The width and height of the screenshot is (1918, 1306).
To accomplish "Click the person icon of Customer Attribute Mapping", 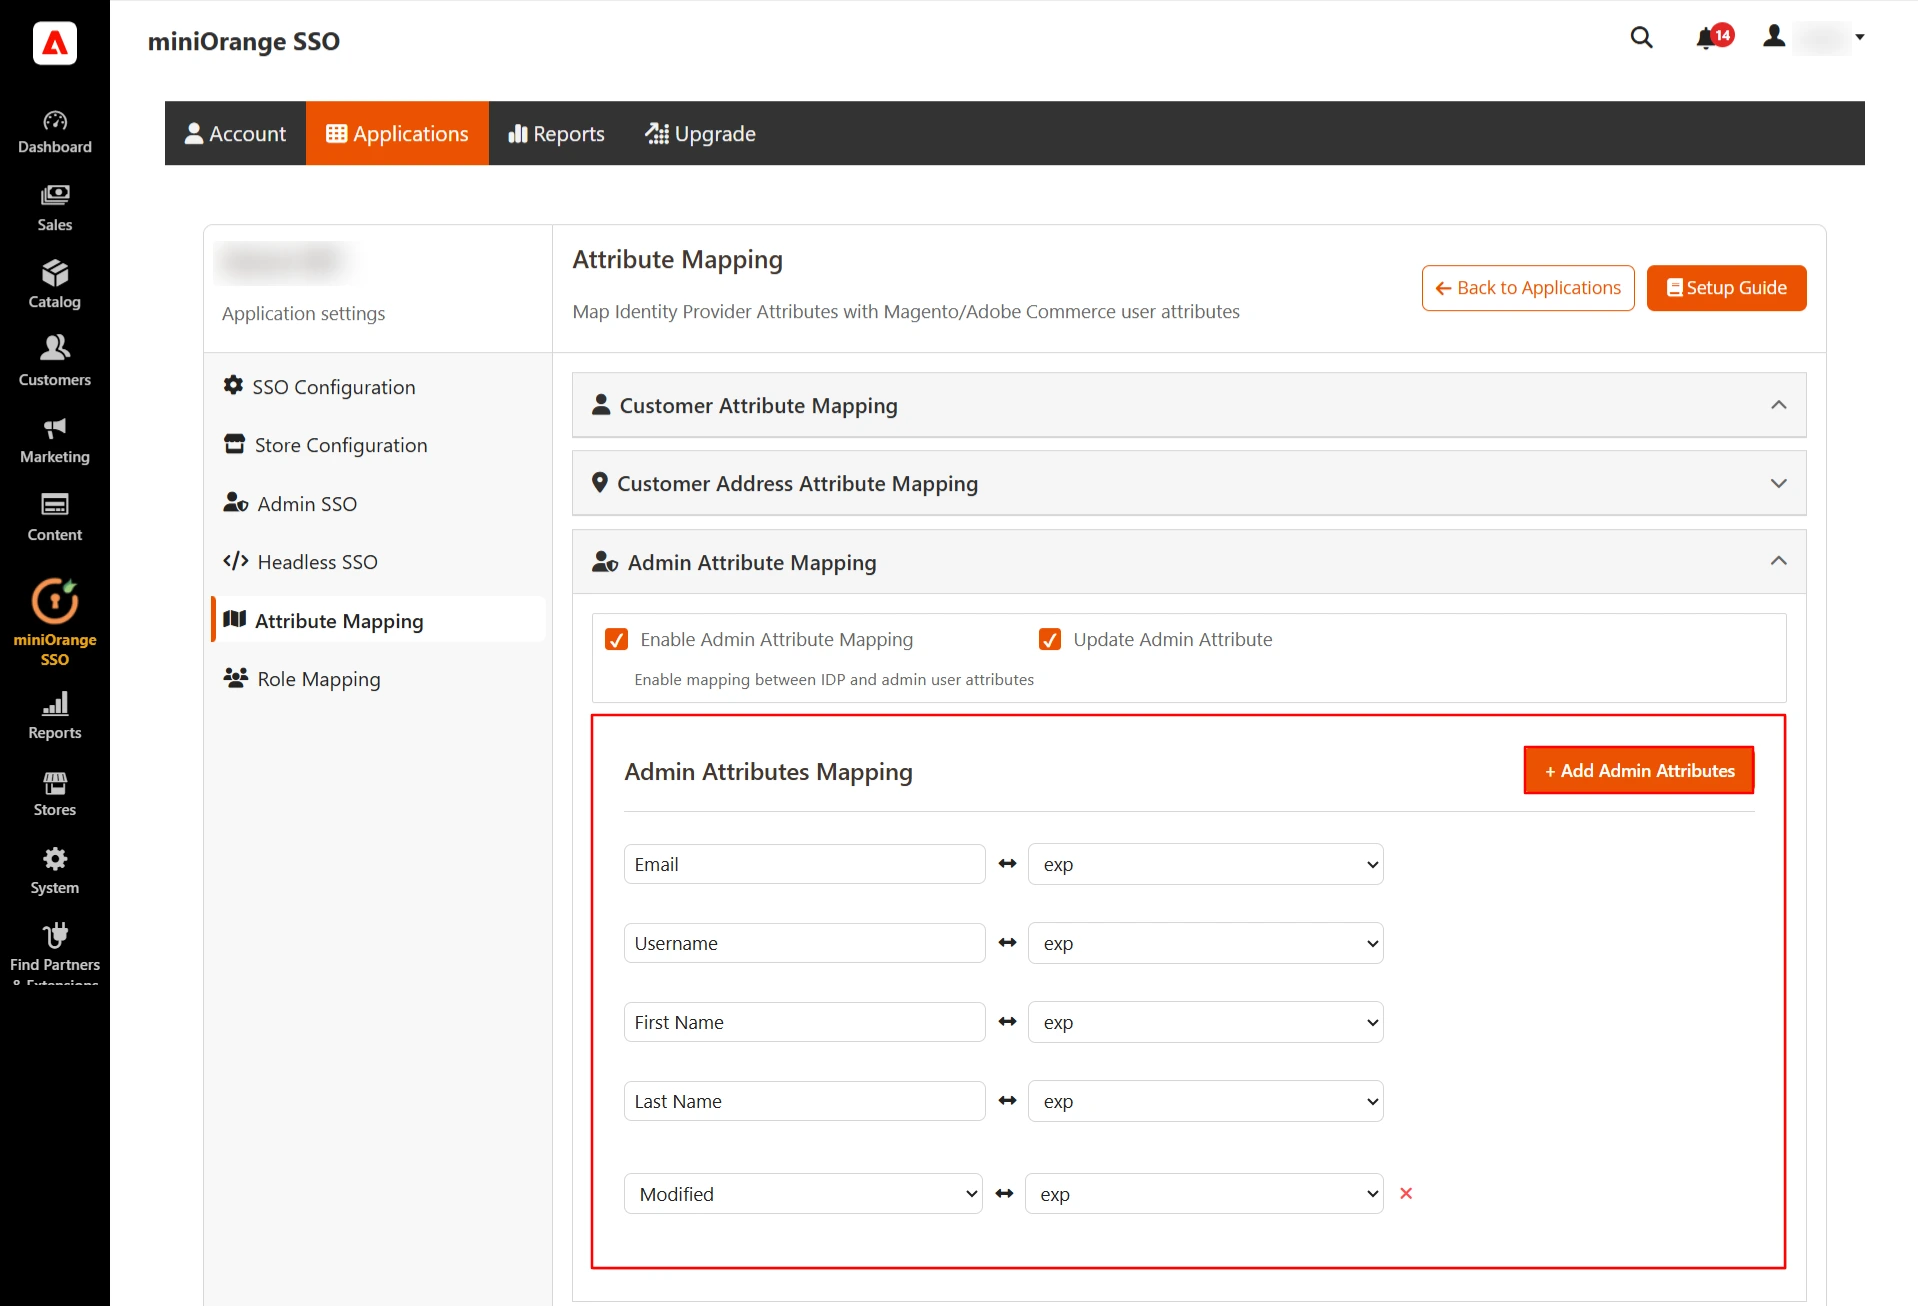I will [601, 404].
